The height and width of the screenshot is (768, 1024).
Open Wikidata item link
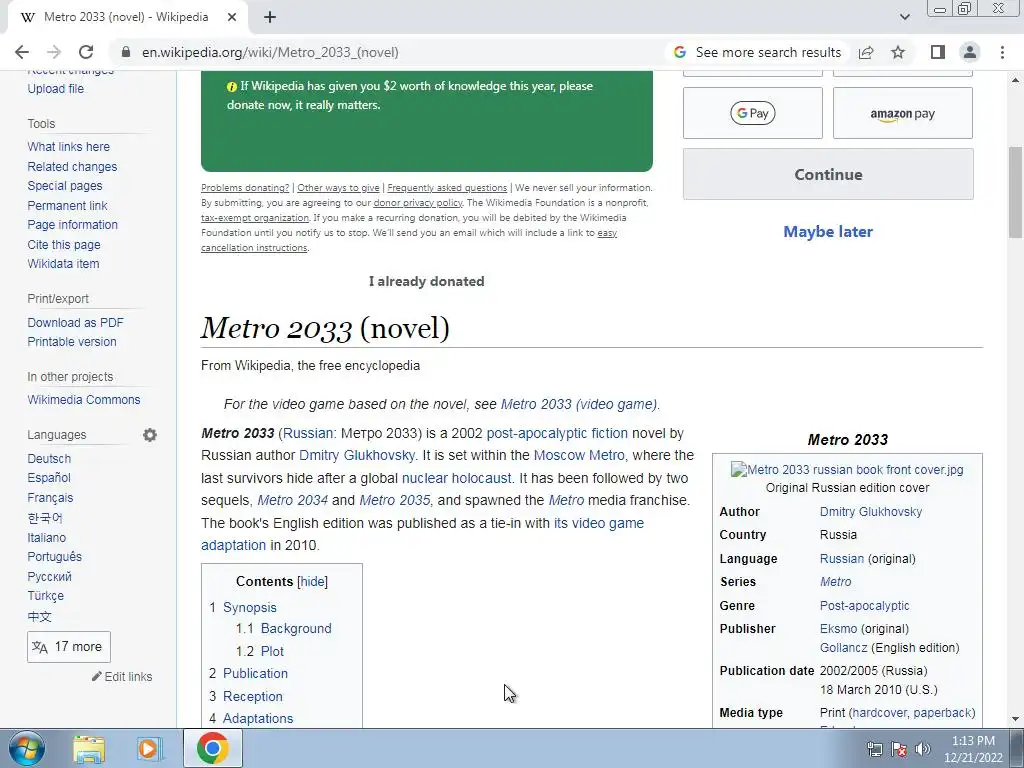(x=63, y=264)
